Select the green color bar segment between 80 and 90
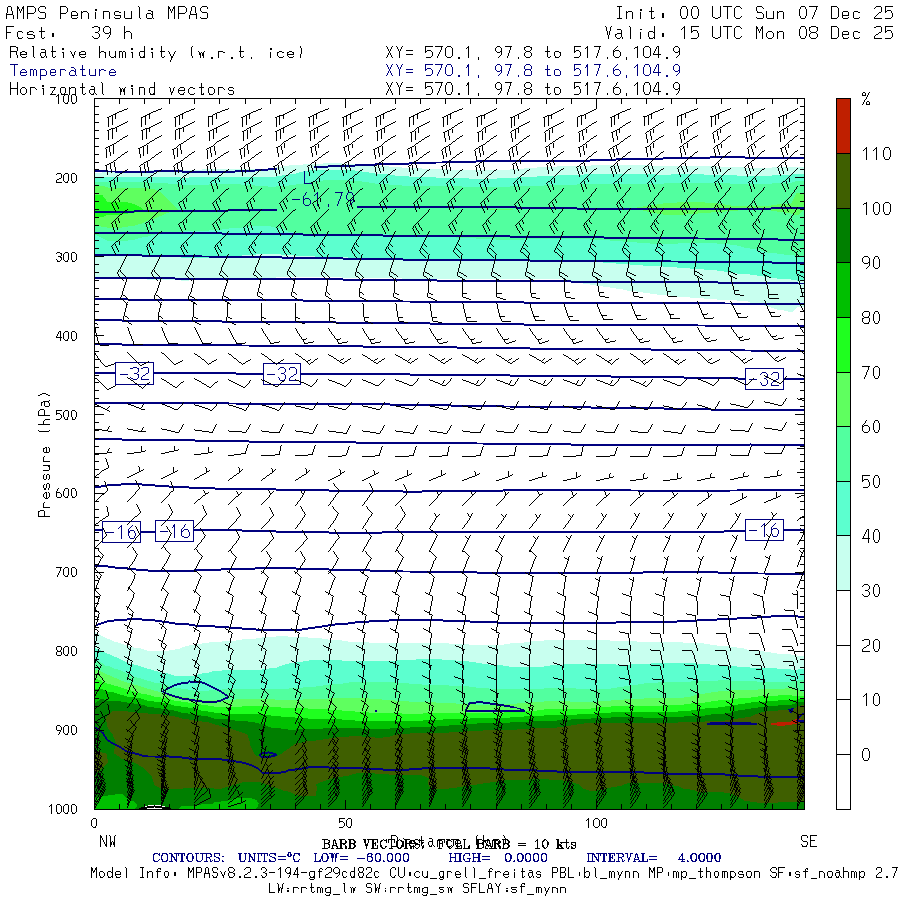900x900 pixels. pyautogui.click(x=843, y=290)
